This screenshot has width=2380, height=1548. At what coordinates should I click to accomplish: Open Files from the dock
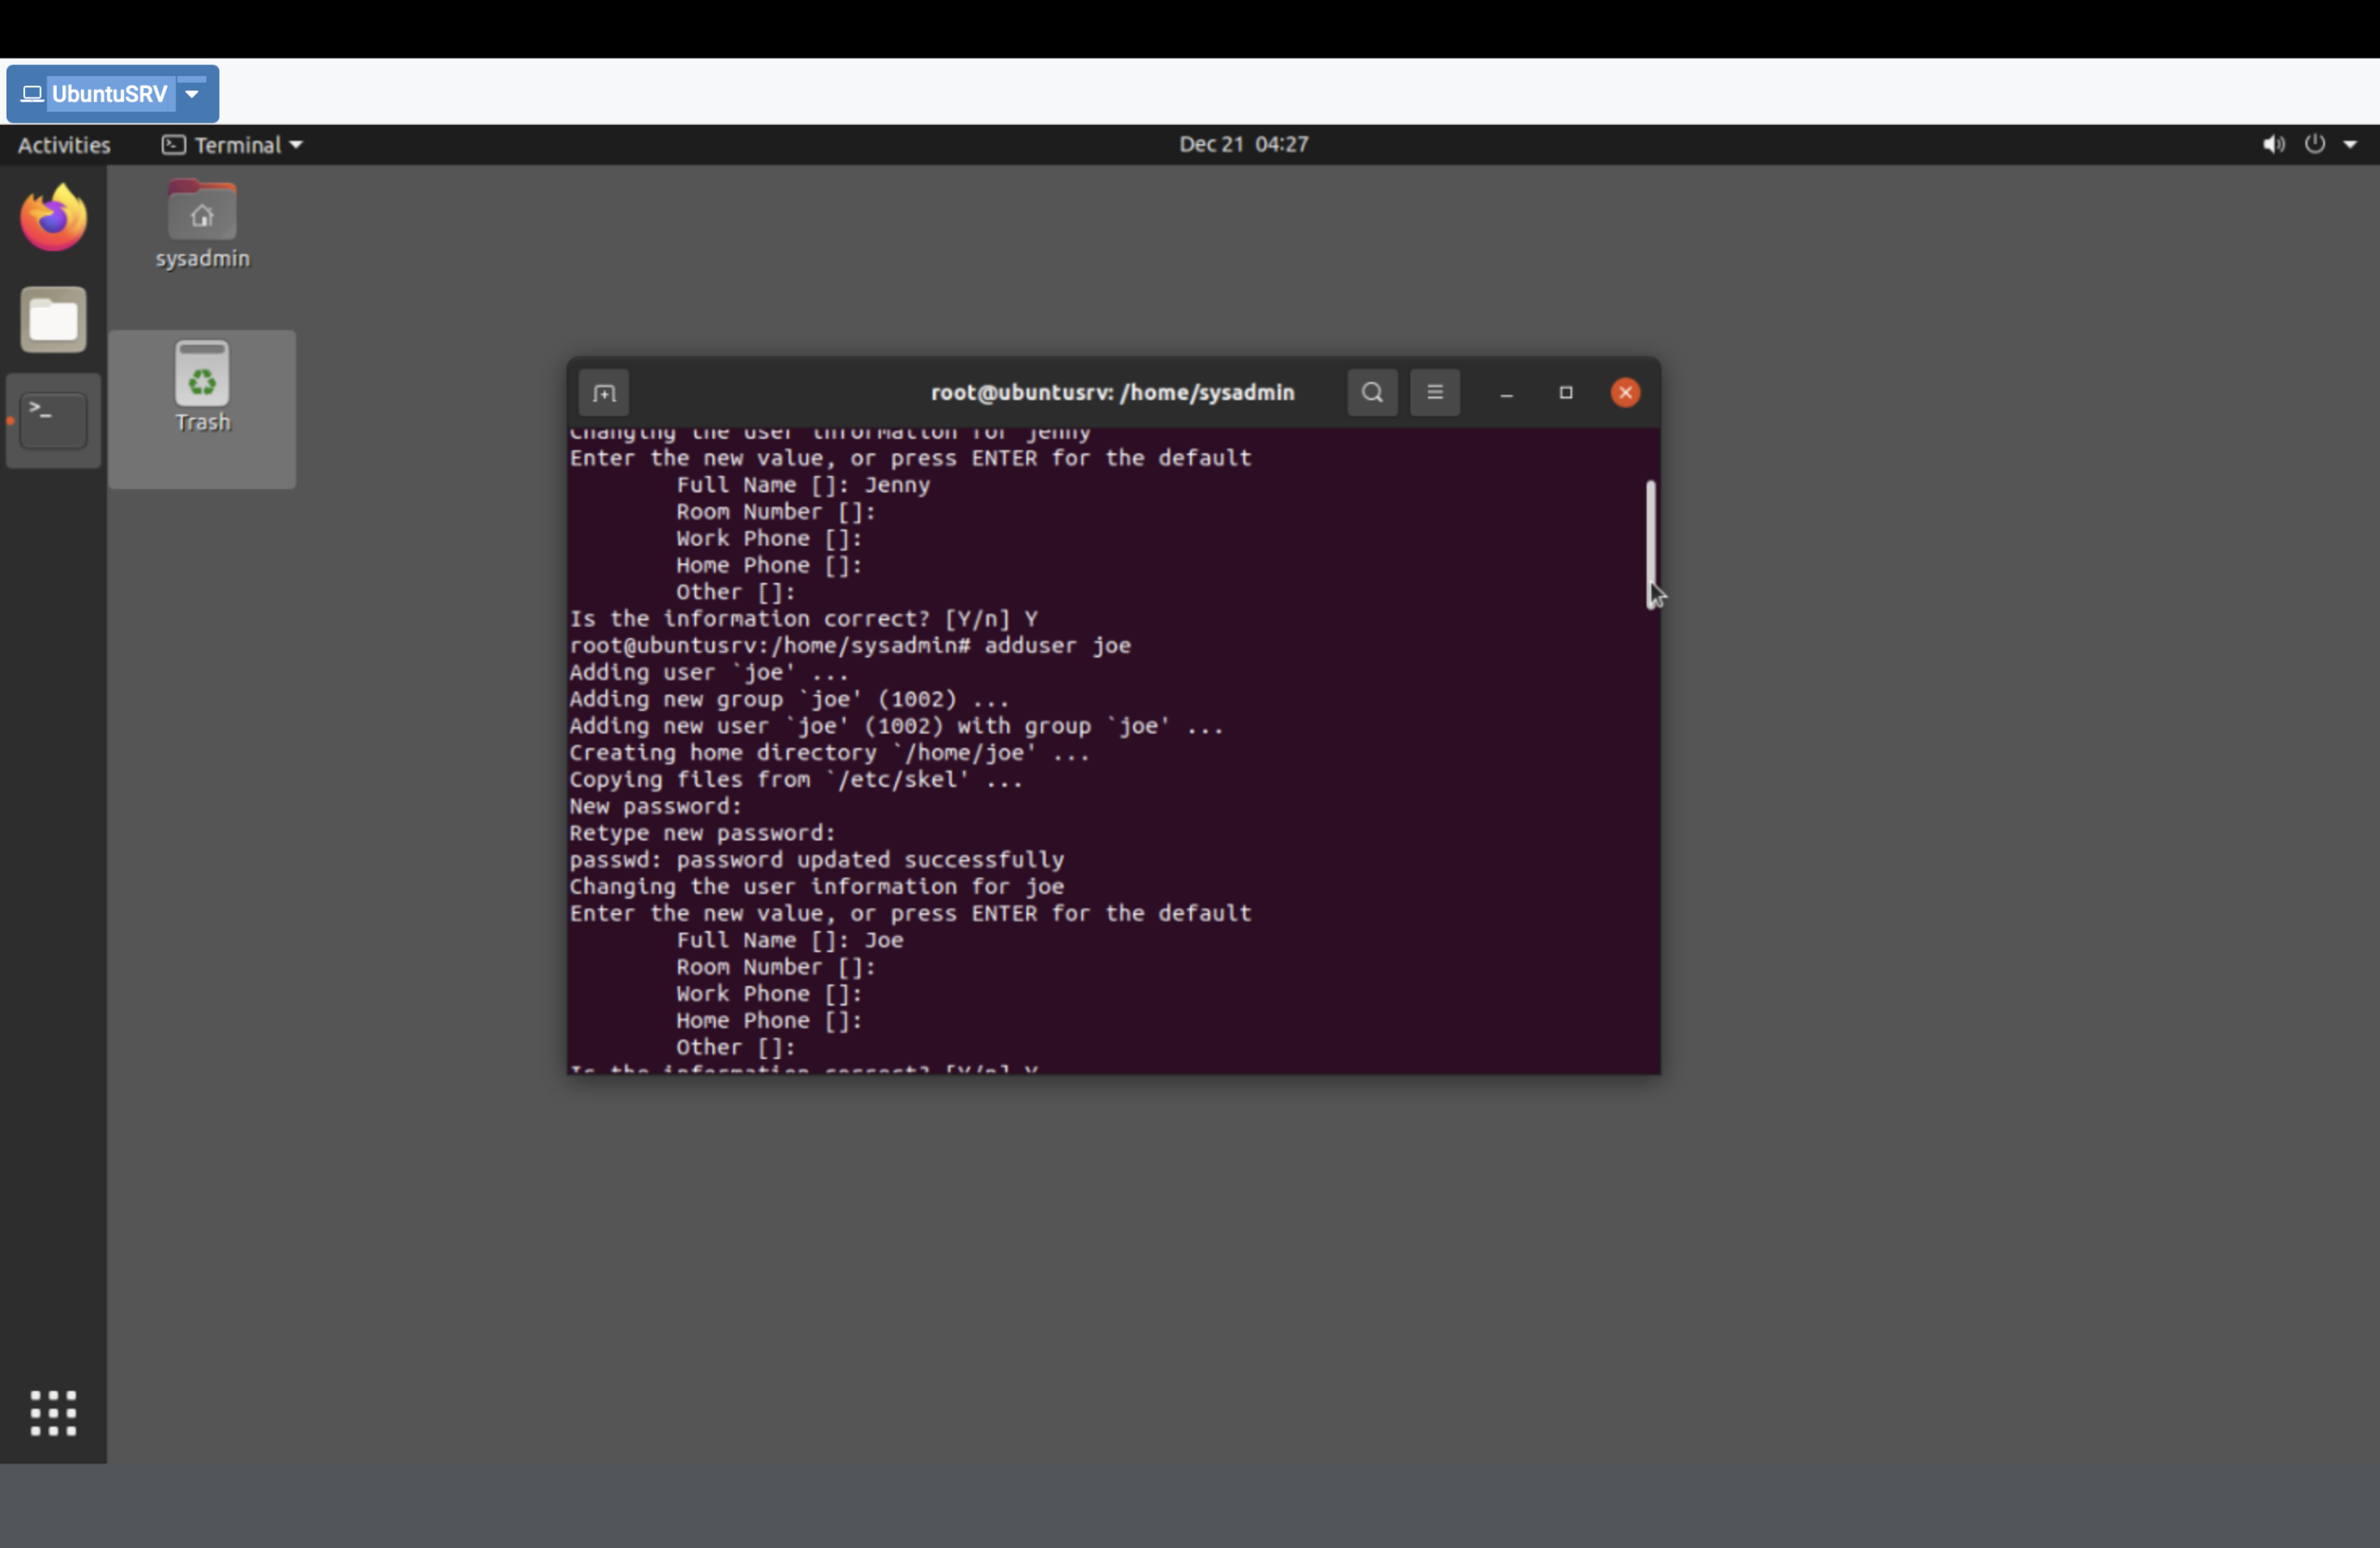point(54,320)
